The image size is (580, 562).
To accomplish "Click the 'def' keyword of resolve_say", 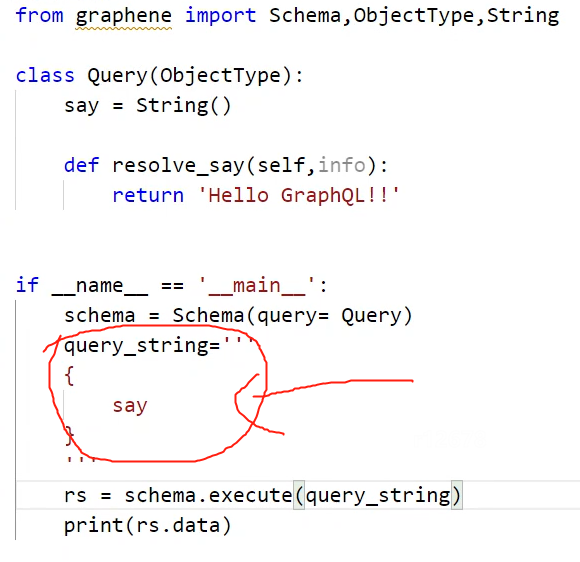I will point(81,165).
